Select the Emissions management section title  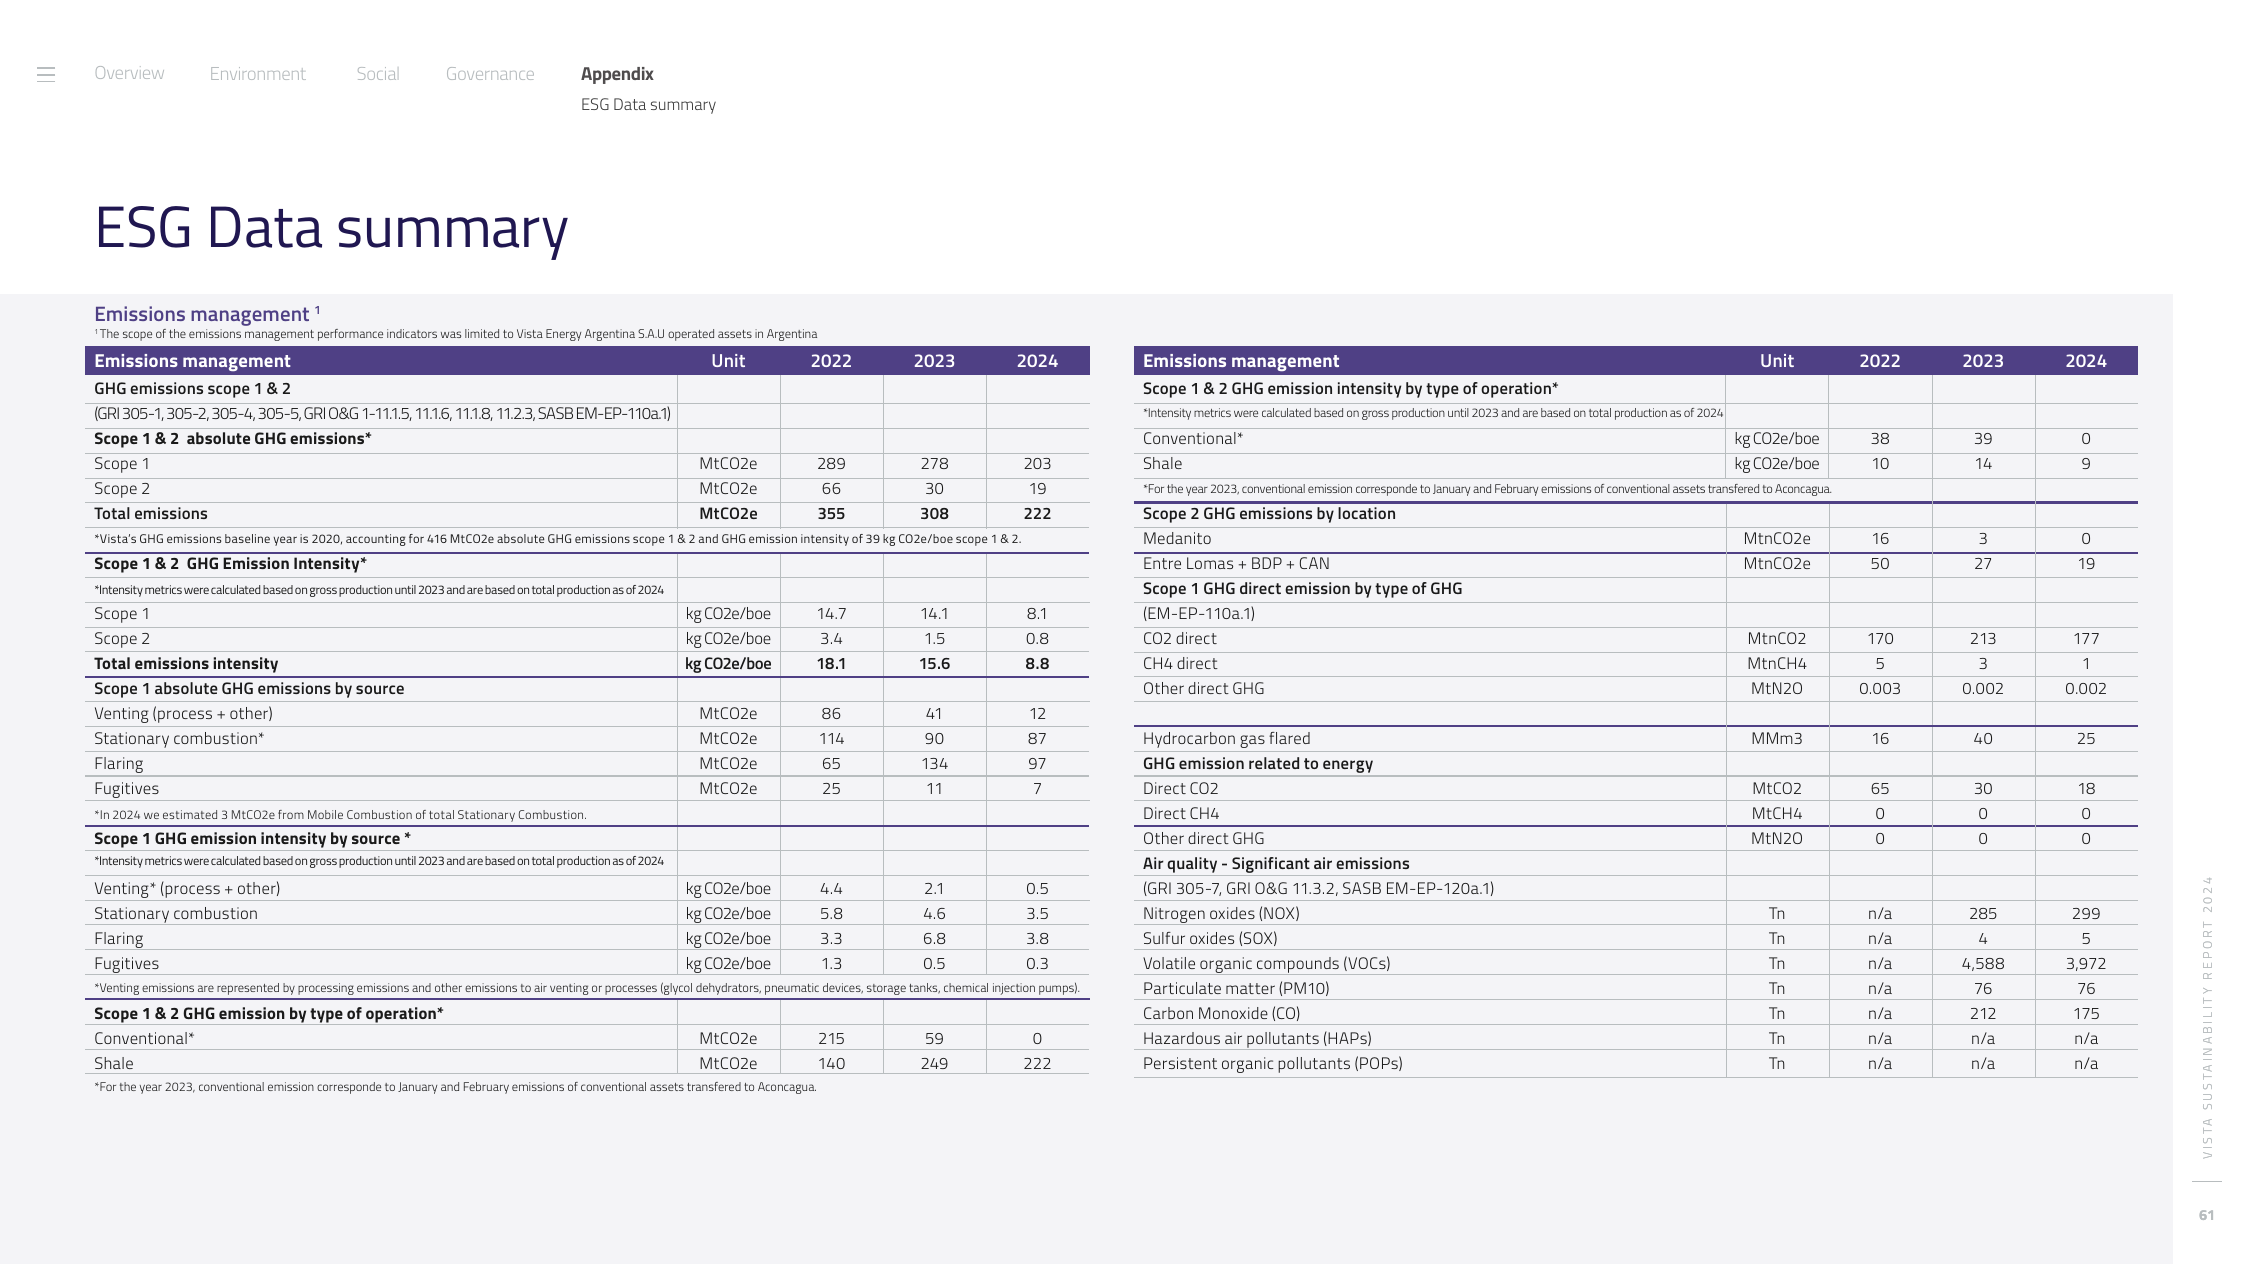click(207, 314)
